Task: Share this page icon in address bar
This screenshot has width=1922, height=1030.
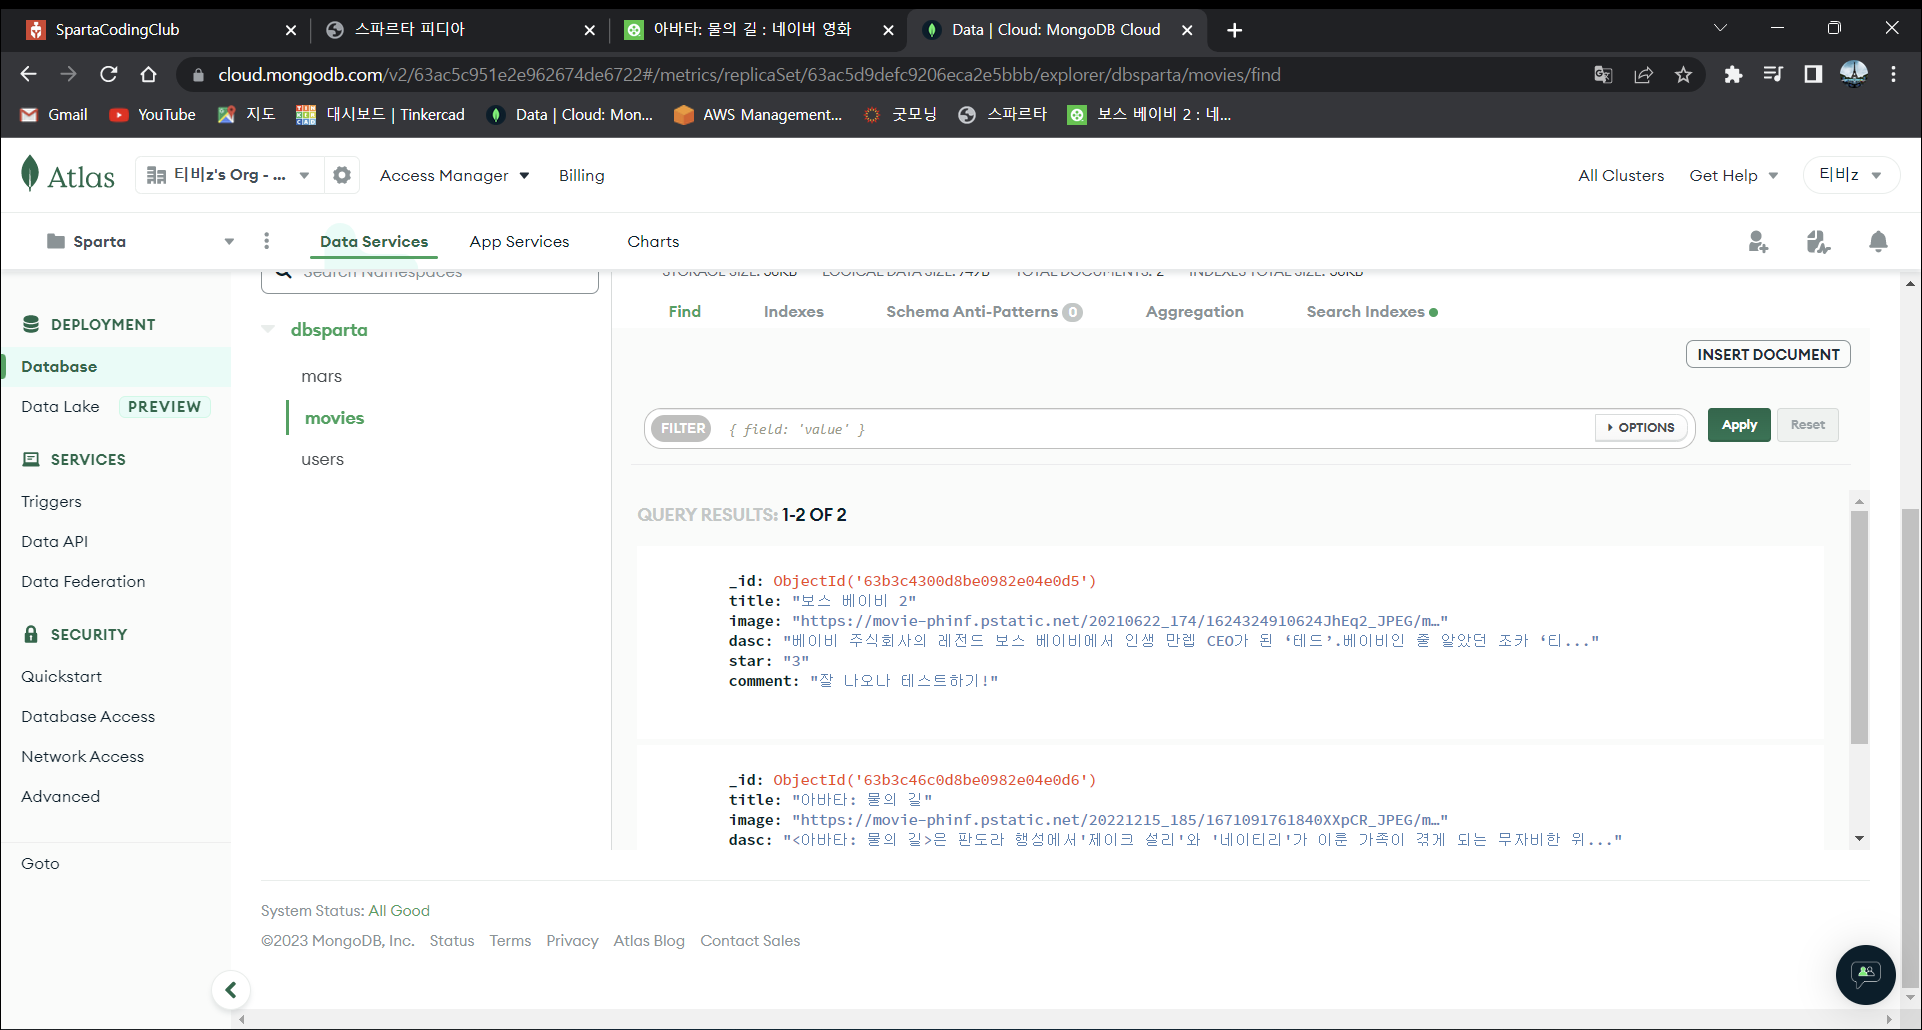Action: click(1643, 75)
